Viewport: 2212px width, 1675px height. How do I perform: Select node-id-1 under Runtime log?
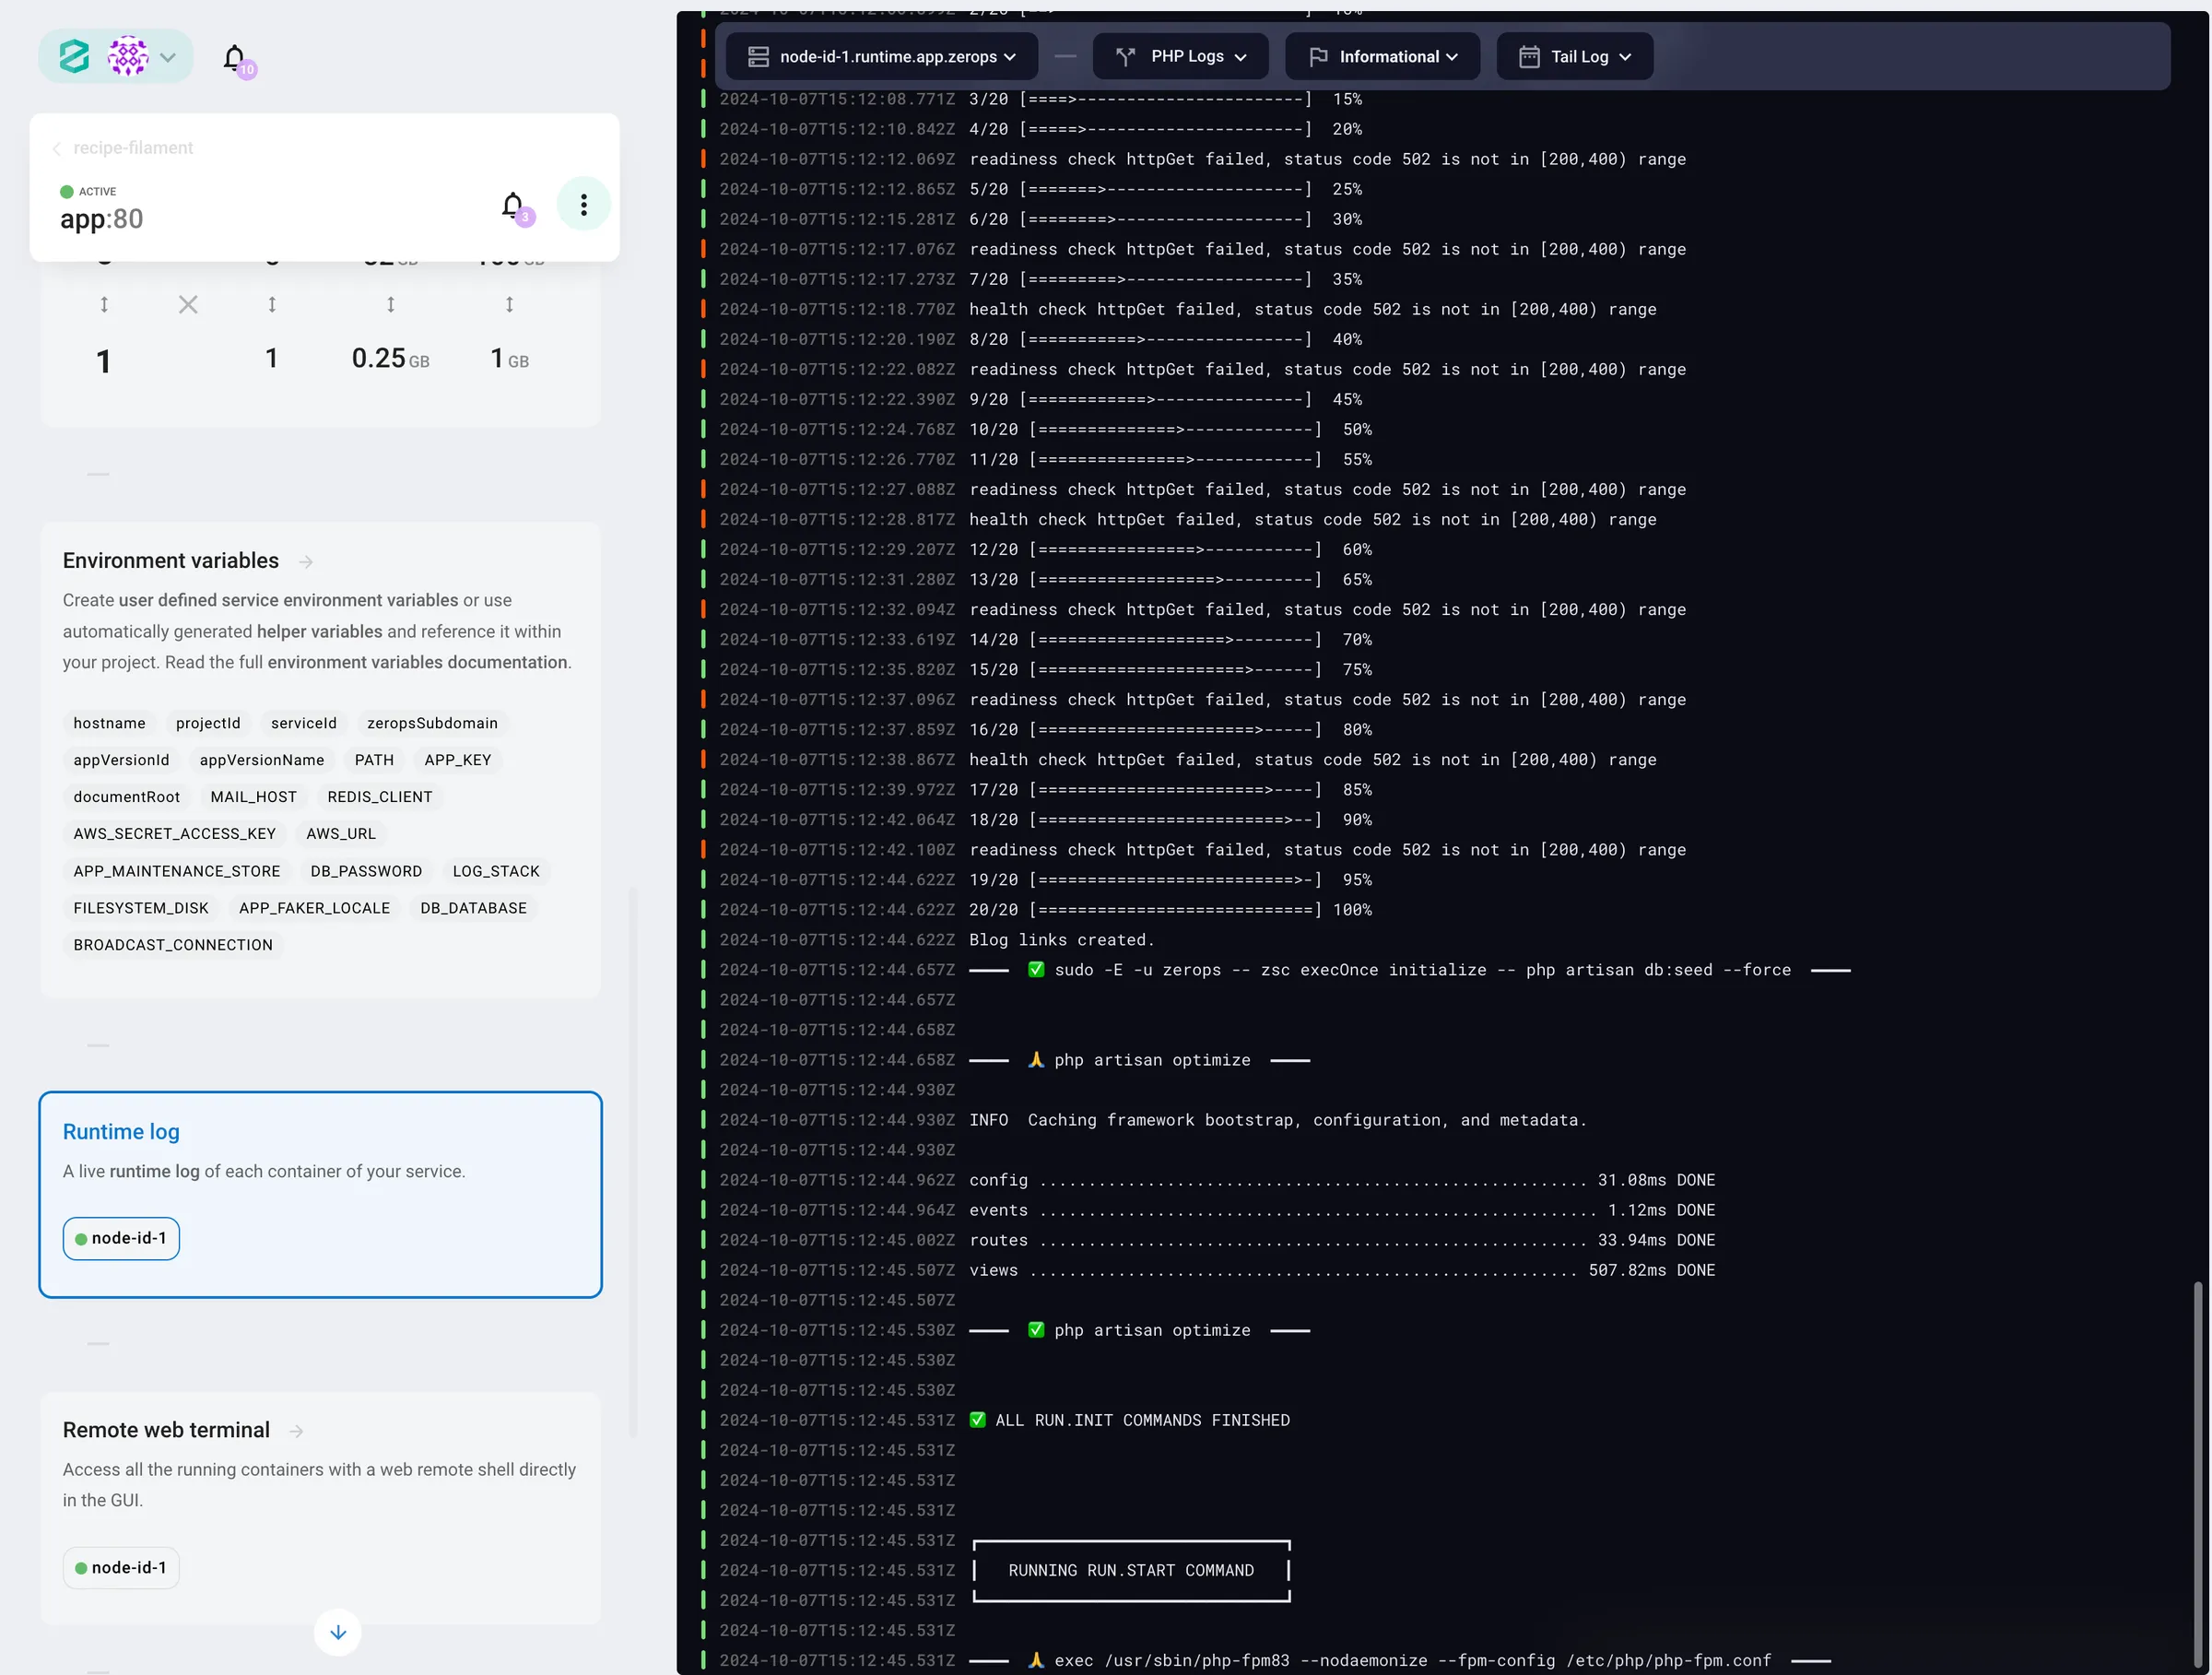point(122,1238)
